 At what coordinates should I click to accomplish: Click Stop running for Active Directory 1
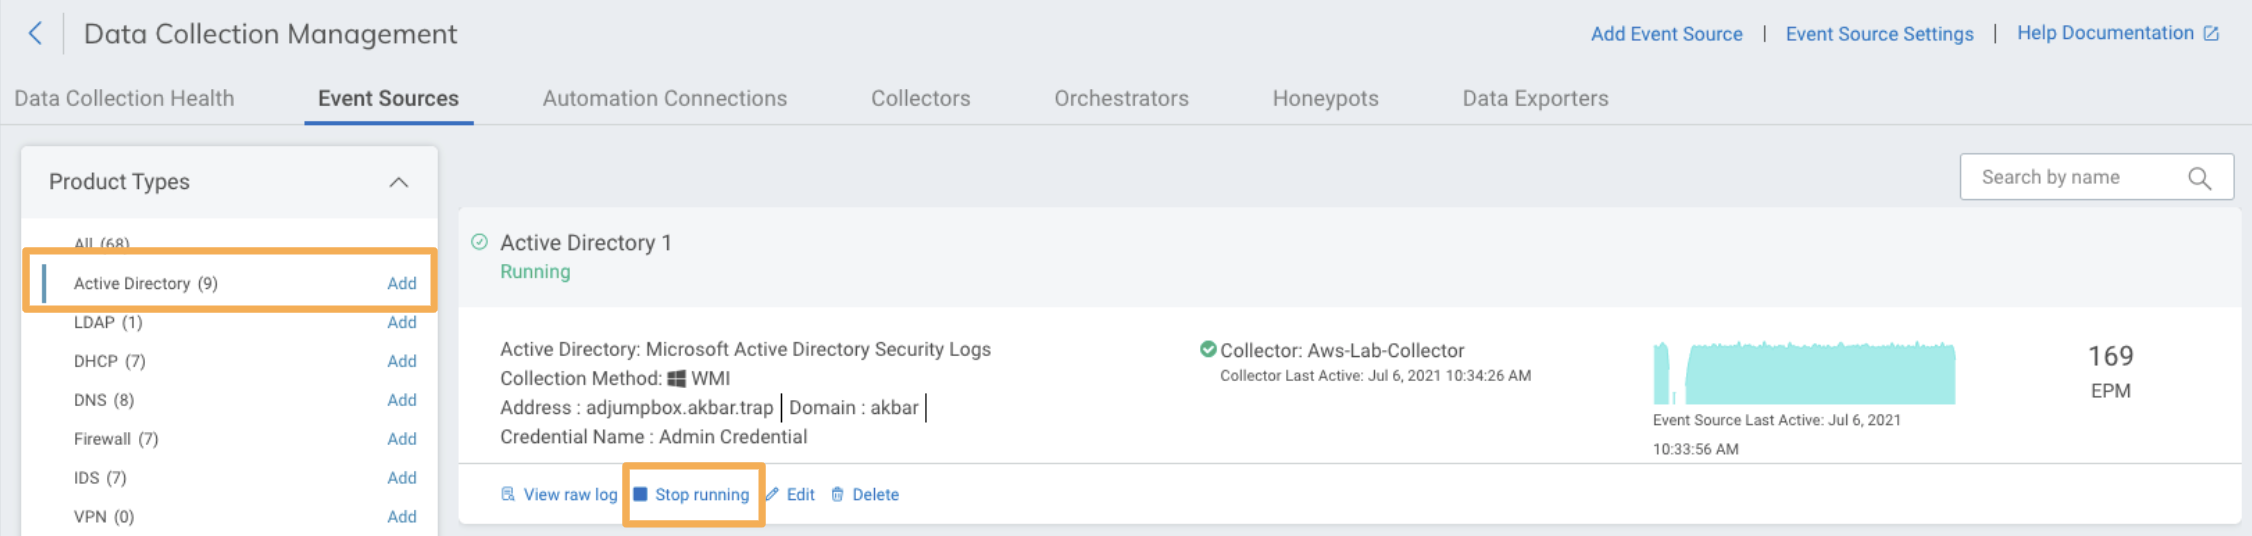click(x=702, y=495)
